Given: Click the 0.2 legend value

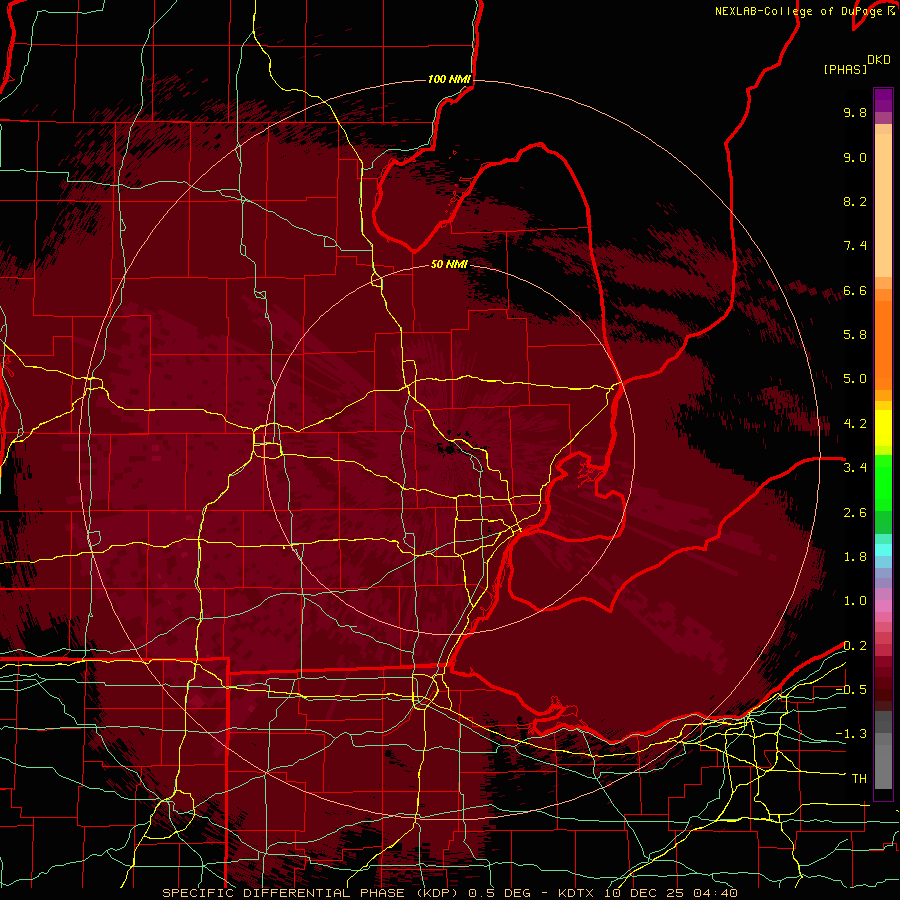Looking at the screenshot, I should (855, 646).
